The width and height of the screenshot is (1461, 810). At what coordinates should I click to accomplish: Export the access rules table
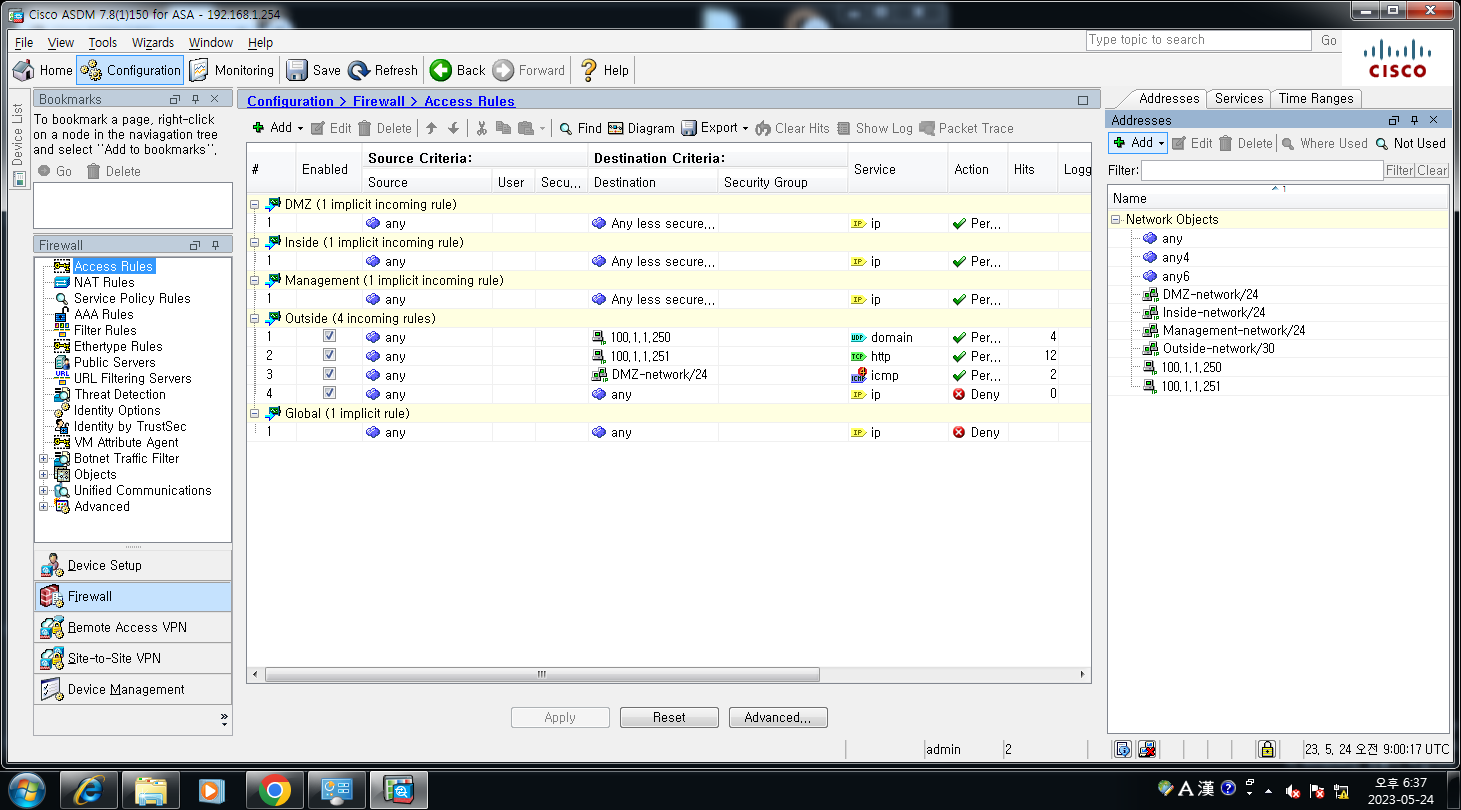pyautogui.click(x=716, y=128)
